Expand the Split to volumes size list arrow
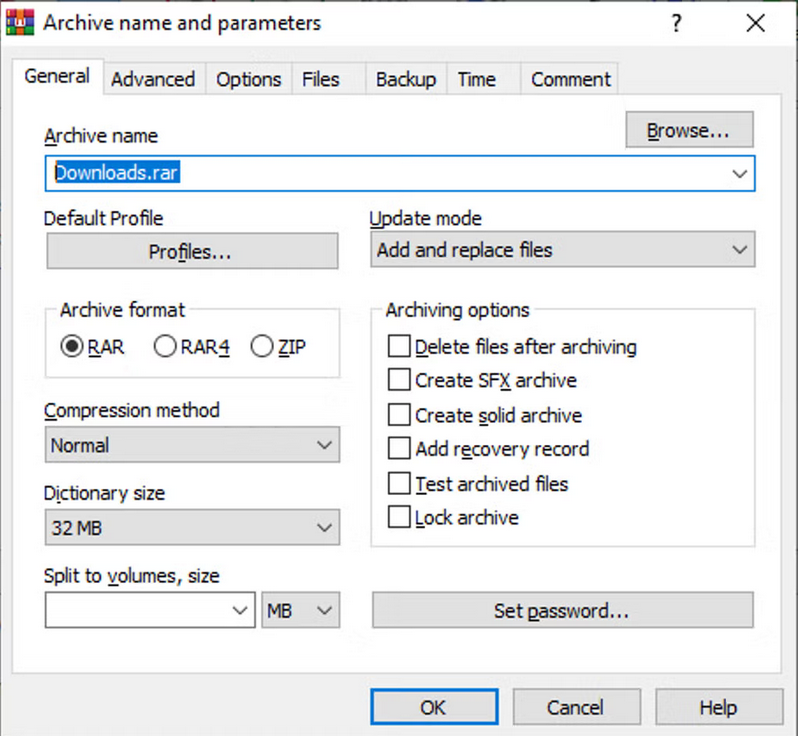Viewport: 798px width, 736px height. pyautogui.click(x=240, y=610)
